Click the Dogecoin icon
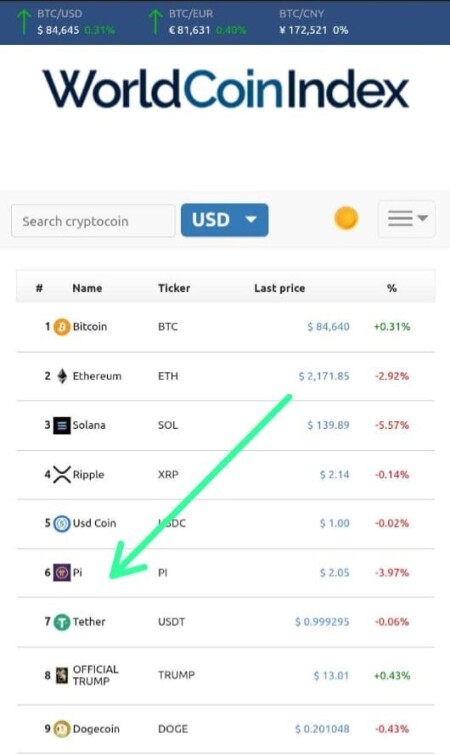The height and width of the screenshot is (756, 450). (x=62, y=729)
